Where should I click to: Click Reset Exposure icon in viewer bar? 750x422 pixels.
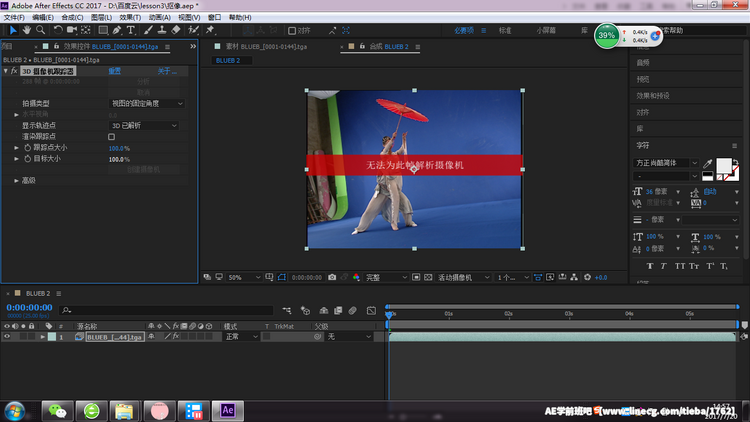point(587,278)
